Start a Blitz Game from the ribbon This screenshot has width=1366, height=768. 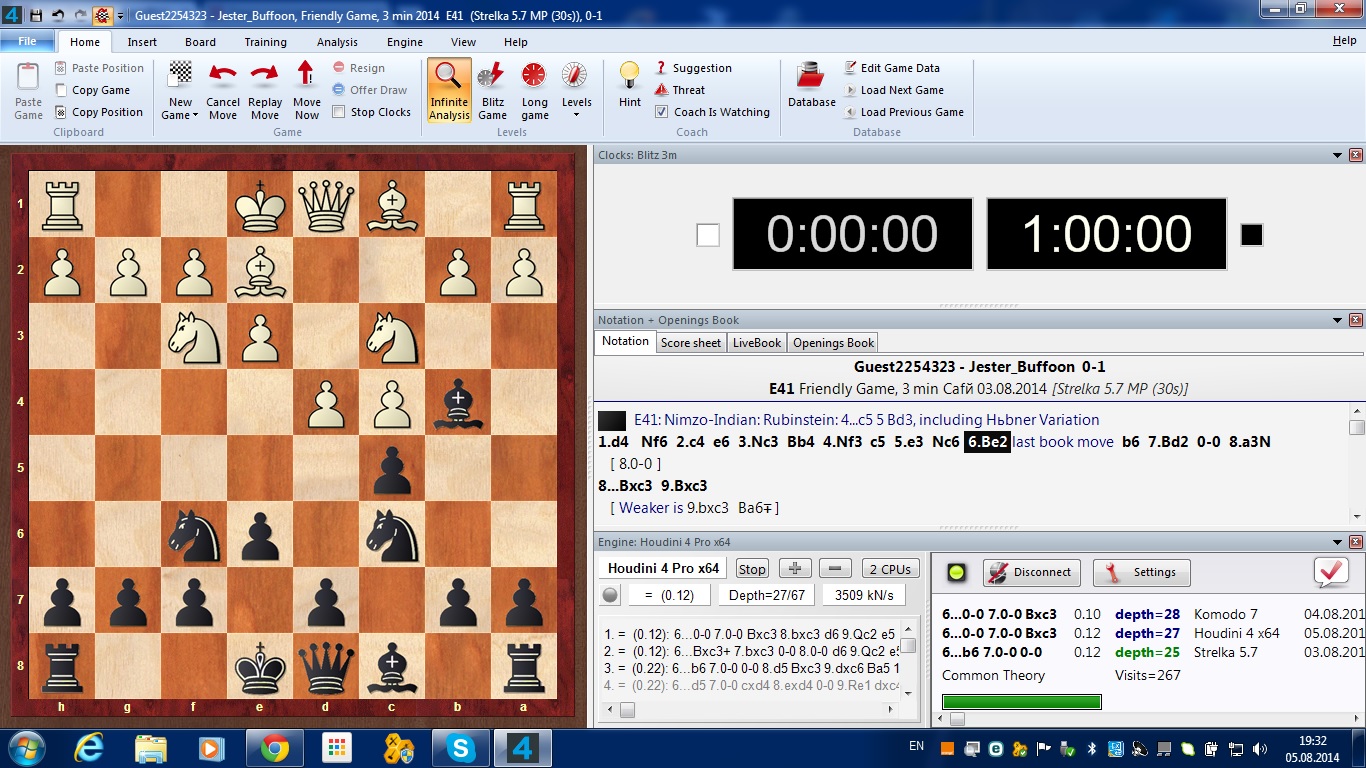click(492, 77)
